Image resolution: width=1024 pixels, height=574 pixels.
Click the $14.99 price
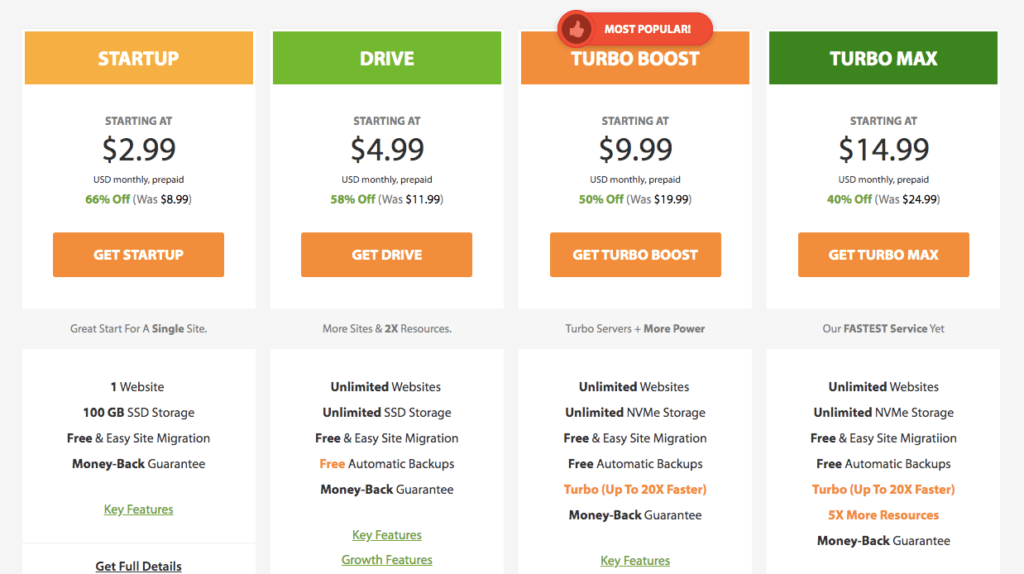[884, 150]
